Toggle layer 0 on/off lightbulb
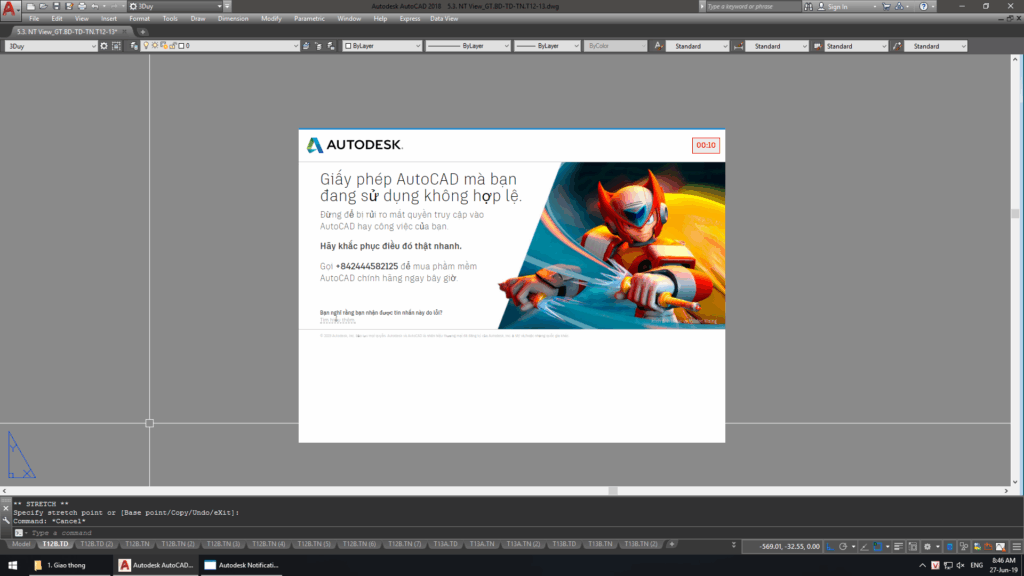 pos(145,46)
